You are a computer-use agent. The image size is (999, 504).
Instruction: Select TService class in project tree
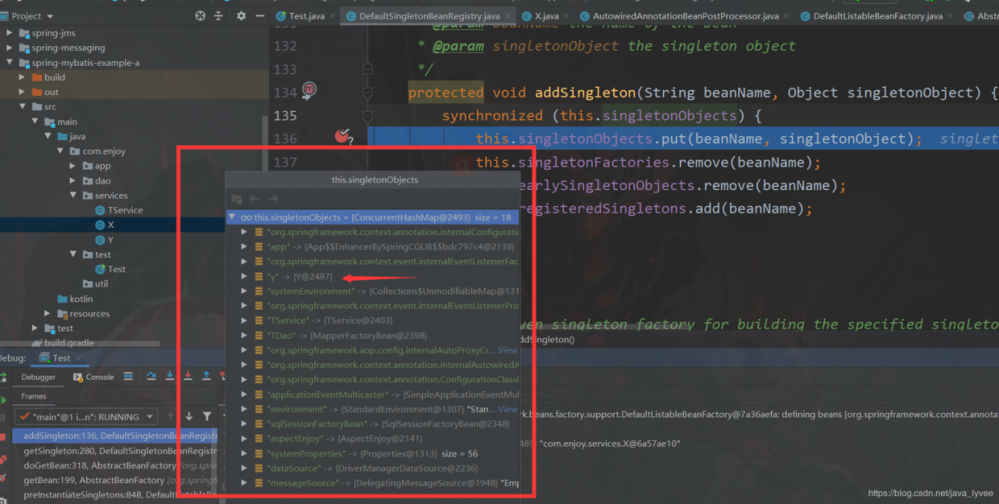pos(119,210)
